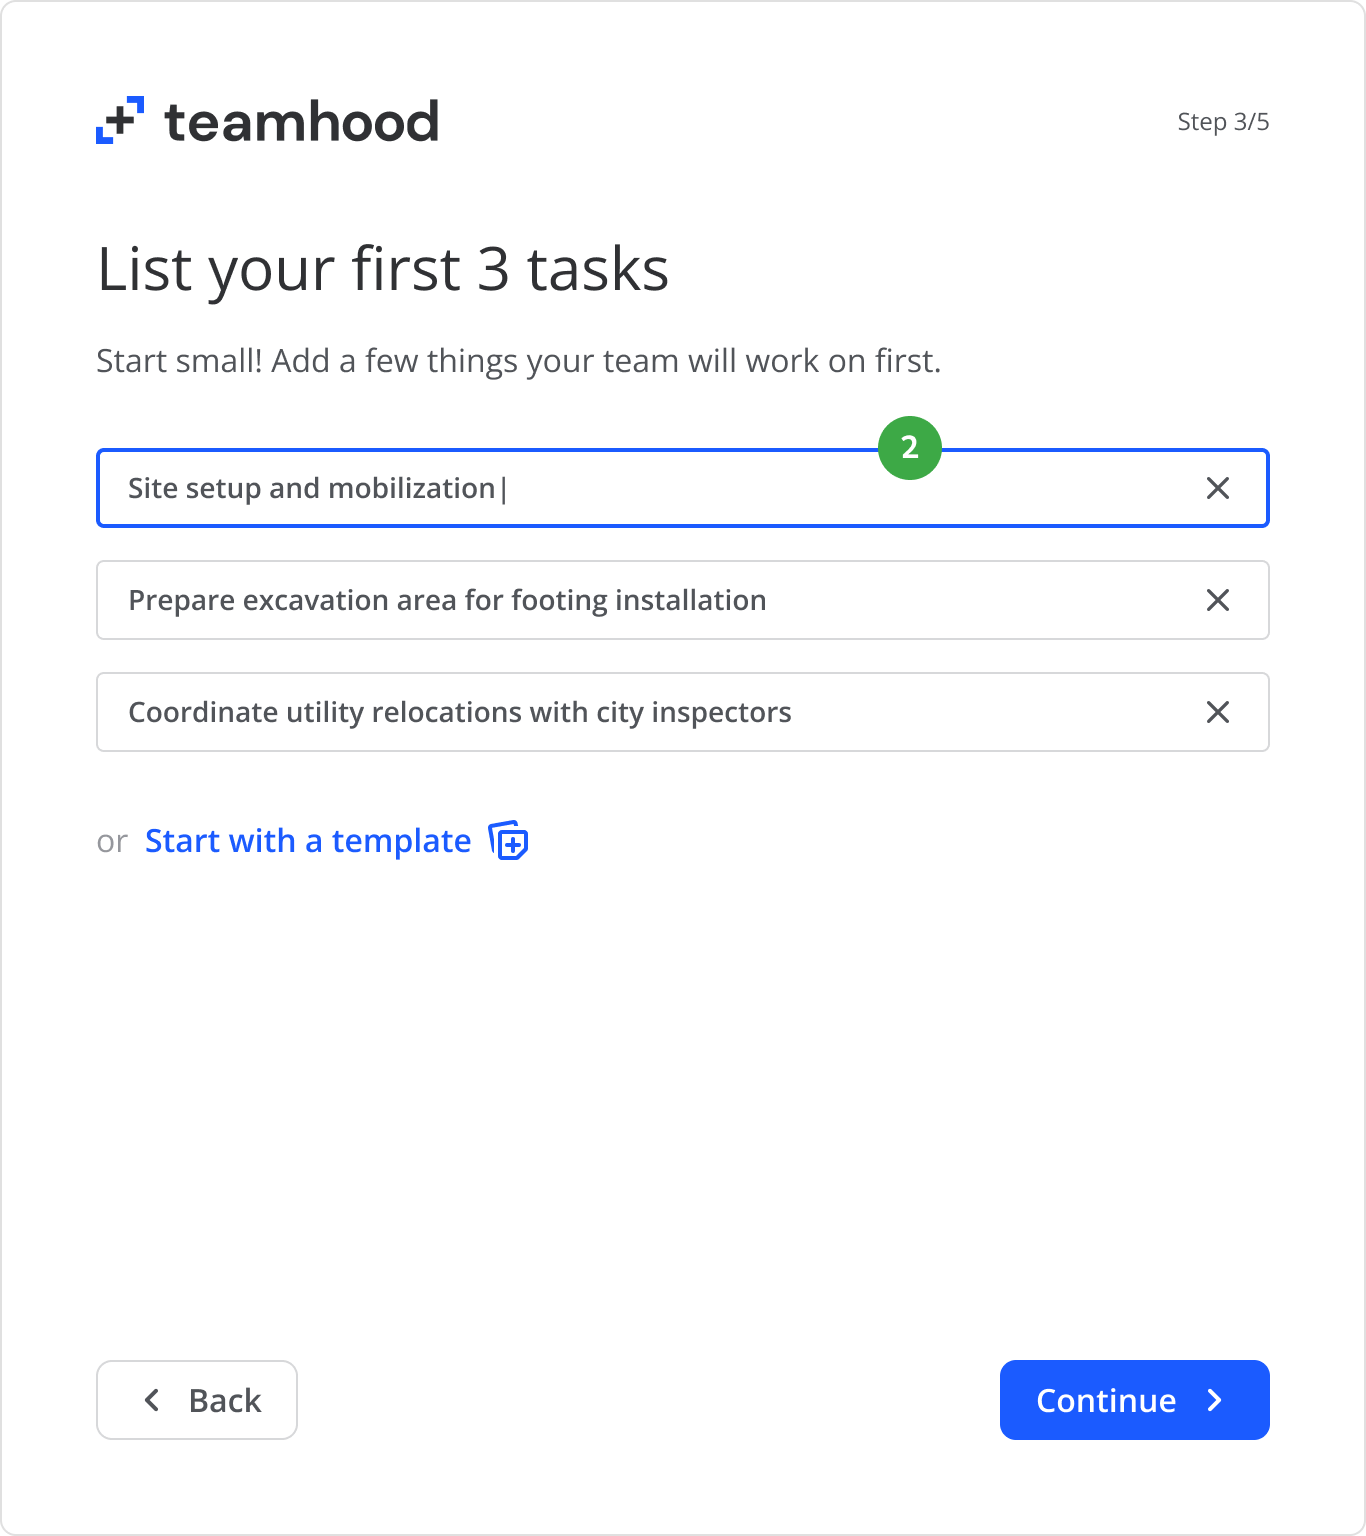Delete the Coordinate utility relocations task

tap(1217, 712)
